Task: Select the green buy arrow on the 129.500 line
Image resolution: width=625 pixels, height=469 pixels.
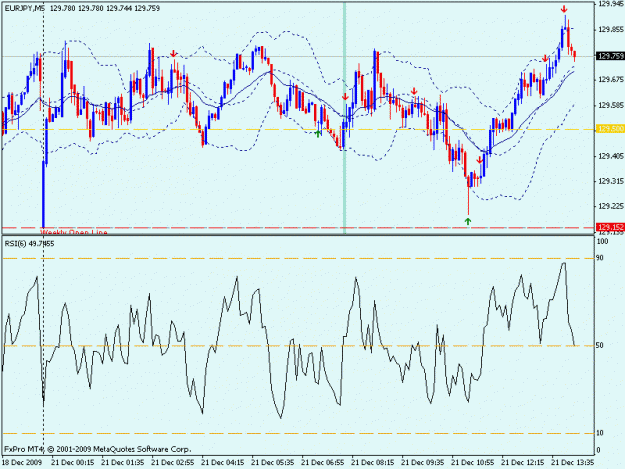Action: [x=318, y=133]
